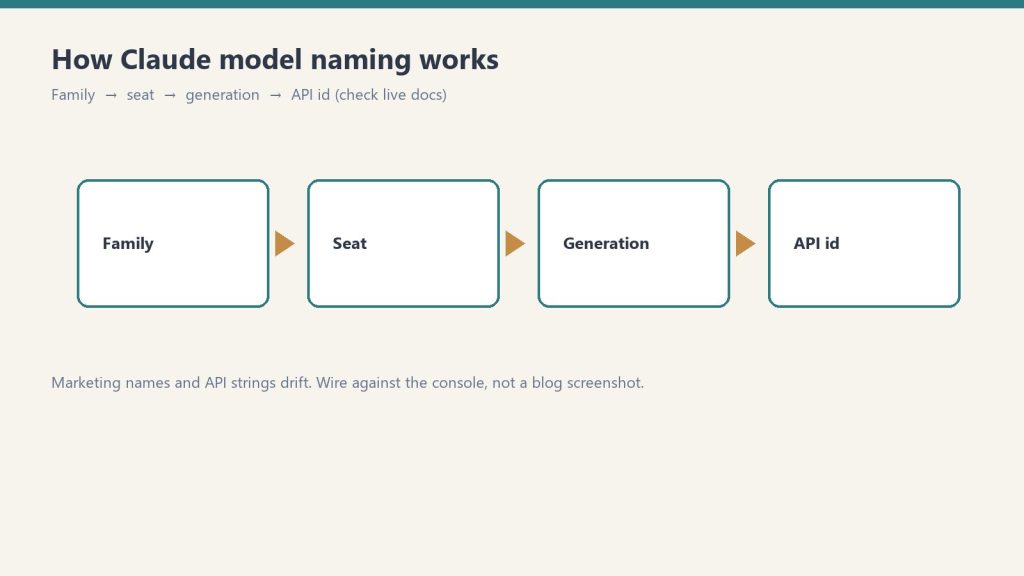Image resolution: width=1024 pixels, height=576 pixels.
Task: Click the arrow between Generation and API id
Action: tap(746, 244)
